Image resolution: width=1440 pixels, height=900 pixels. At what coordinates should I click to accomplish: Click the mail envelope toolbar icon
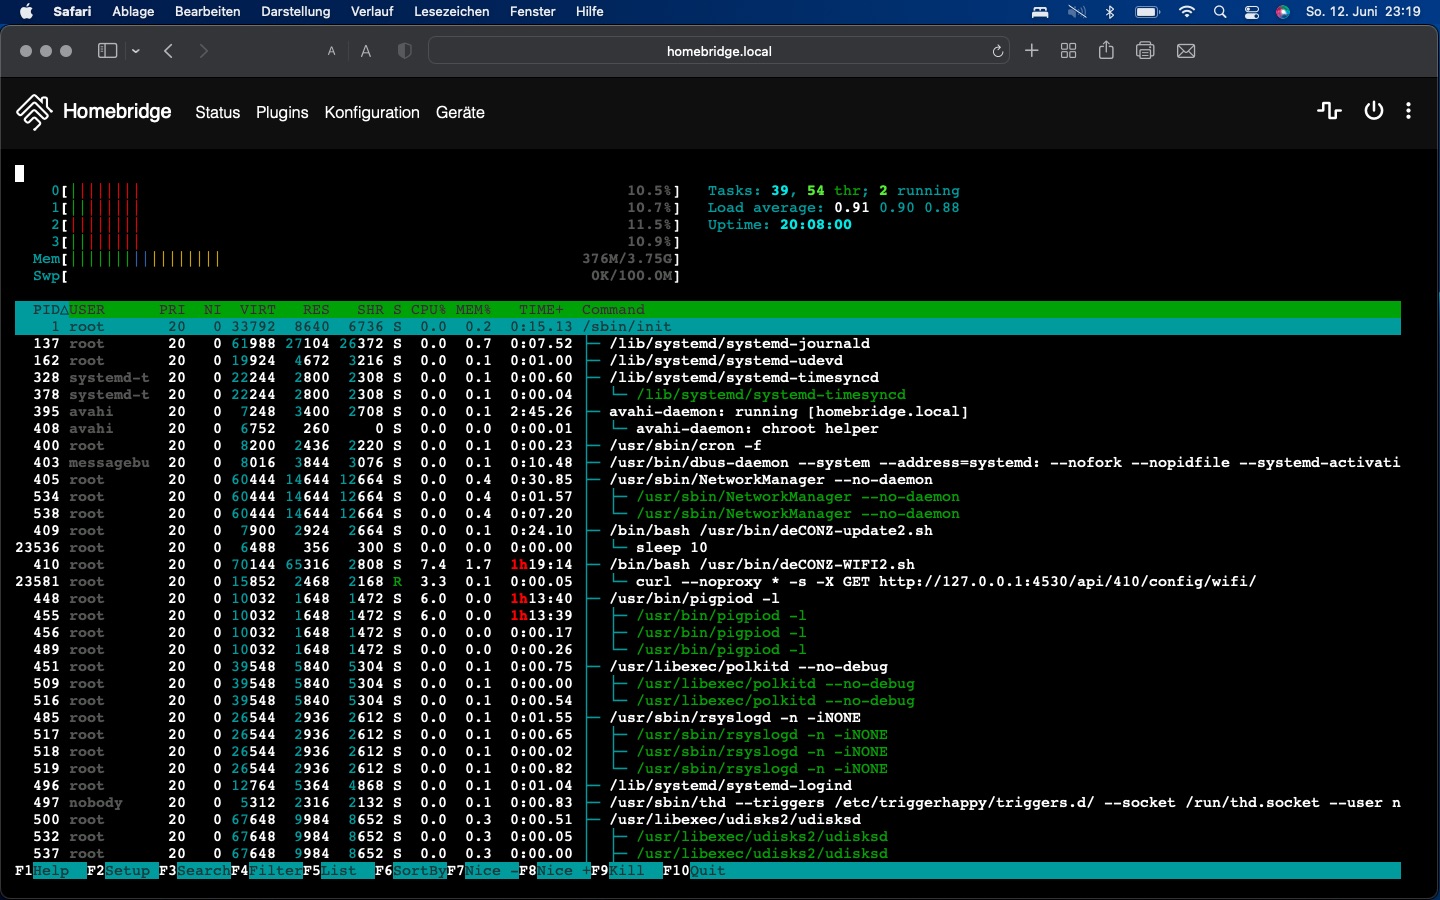tap(1186, 51)
